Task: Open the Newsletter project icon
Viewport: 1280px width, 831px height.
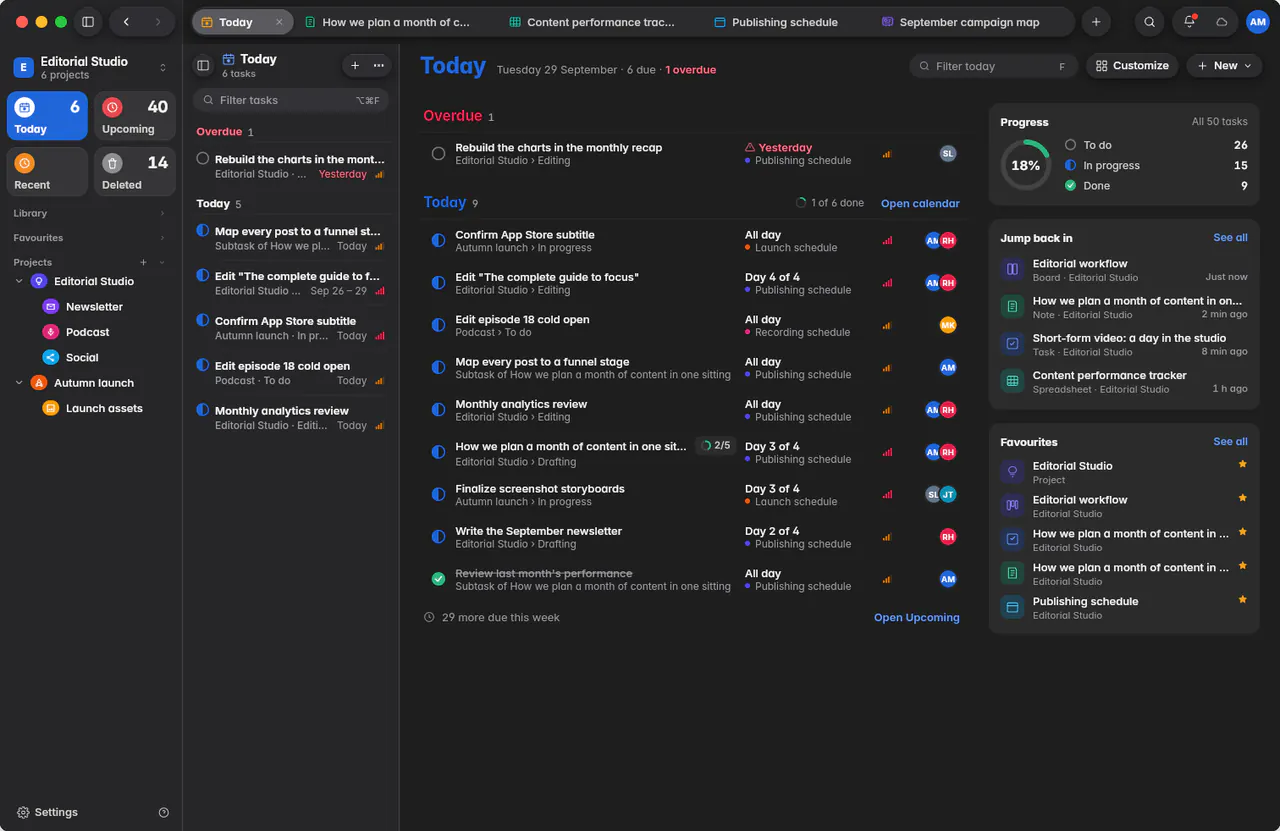Action: click(x=50, y=307)
